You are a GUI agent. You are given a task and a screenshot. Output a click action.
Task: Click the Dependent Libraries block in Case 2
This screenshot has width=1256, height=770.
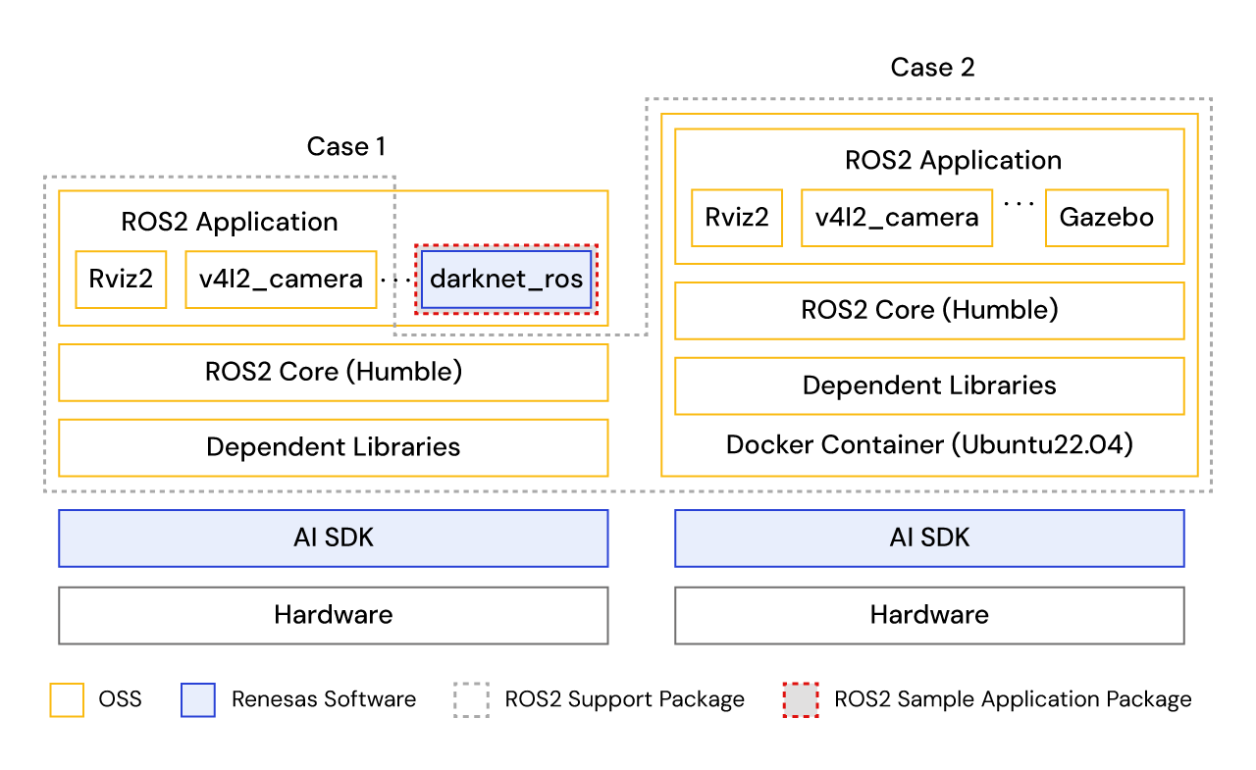[929, 385]
